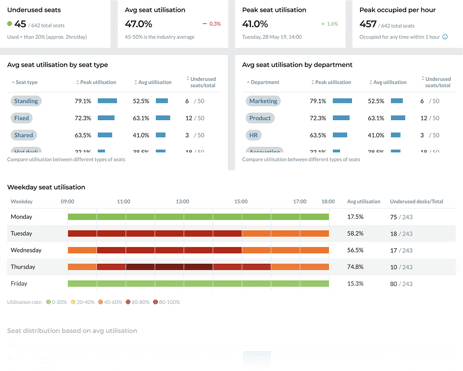
Task: Click the info icon beside Occupied for any time
Action: pos(445,37)
